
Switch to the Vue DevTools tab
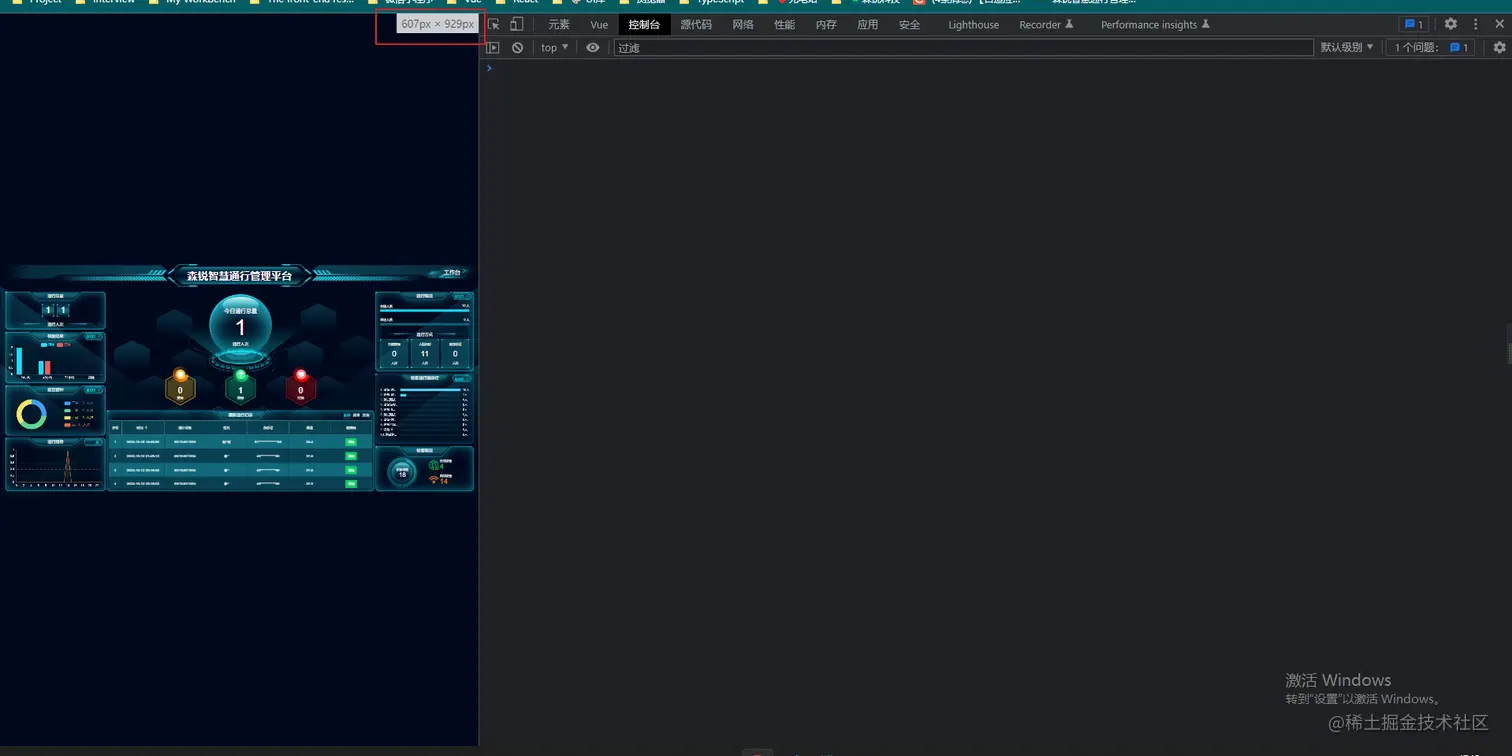click(599, 25)
